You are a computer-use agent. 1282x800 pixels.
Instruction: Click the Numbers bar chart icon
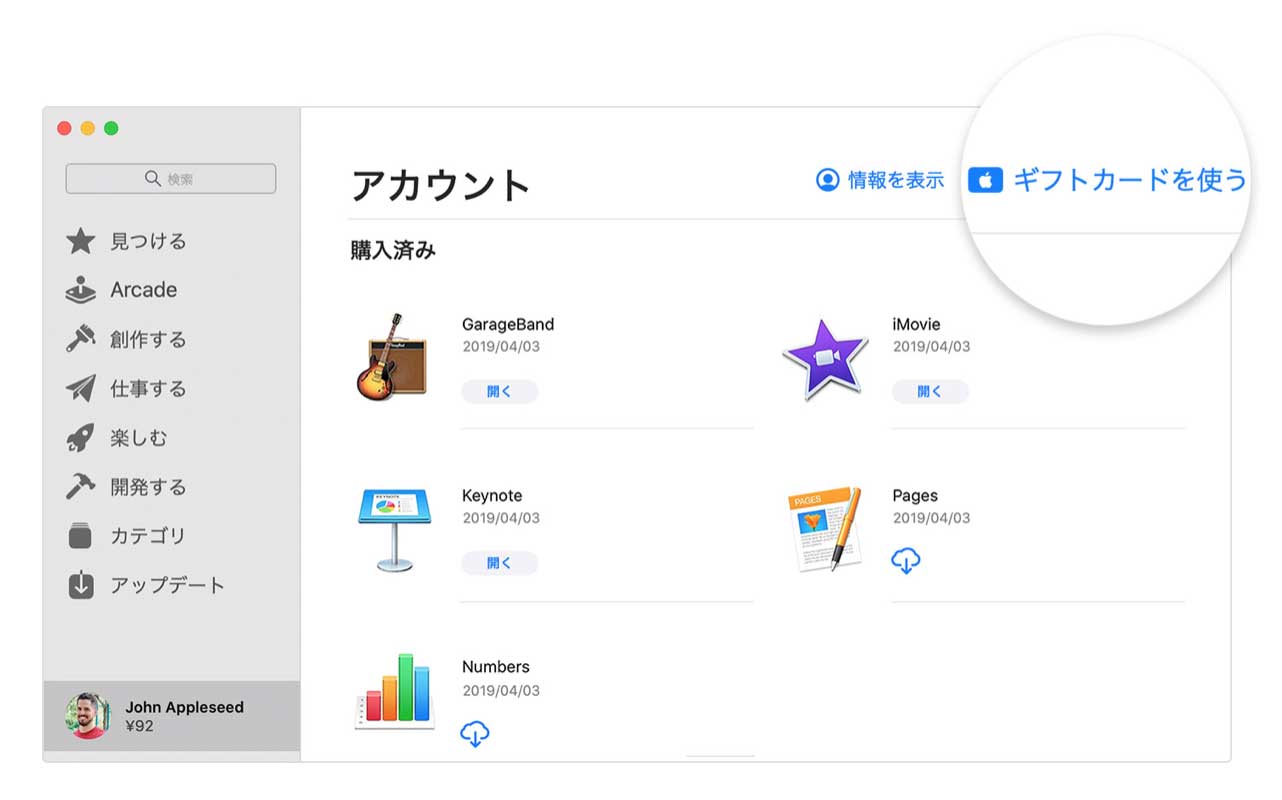point(395,692)
